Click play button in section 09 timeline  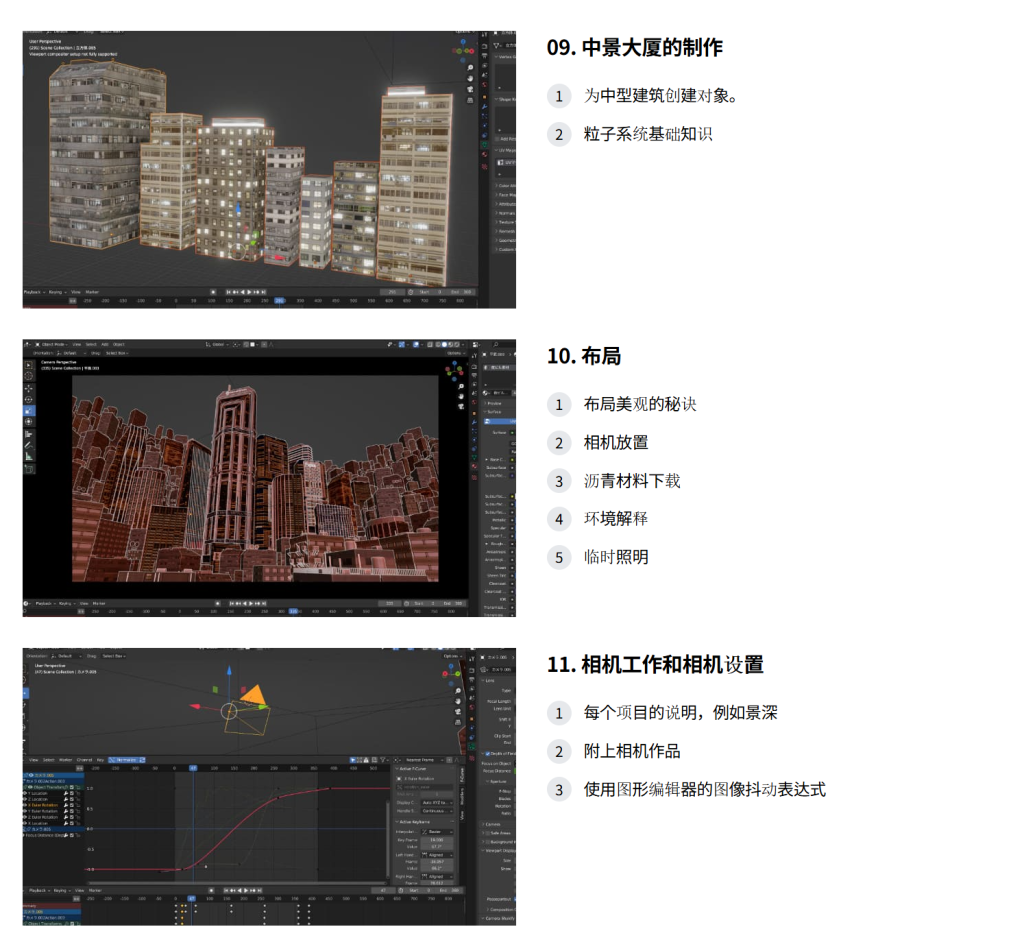(x=249, y=291)
